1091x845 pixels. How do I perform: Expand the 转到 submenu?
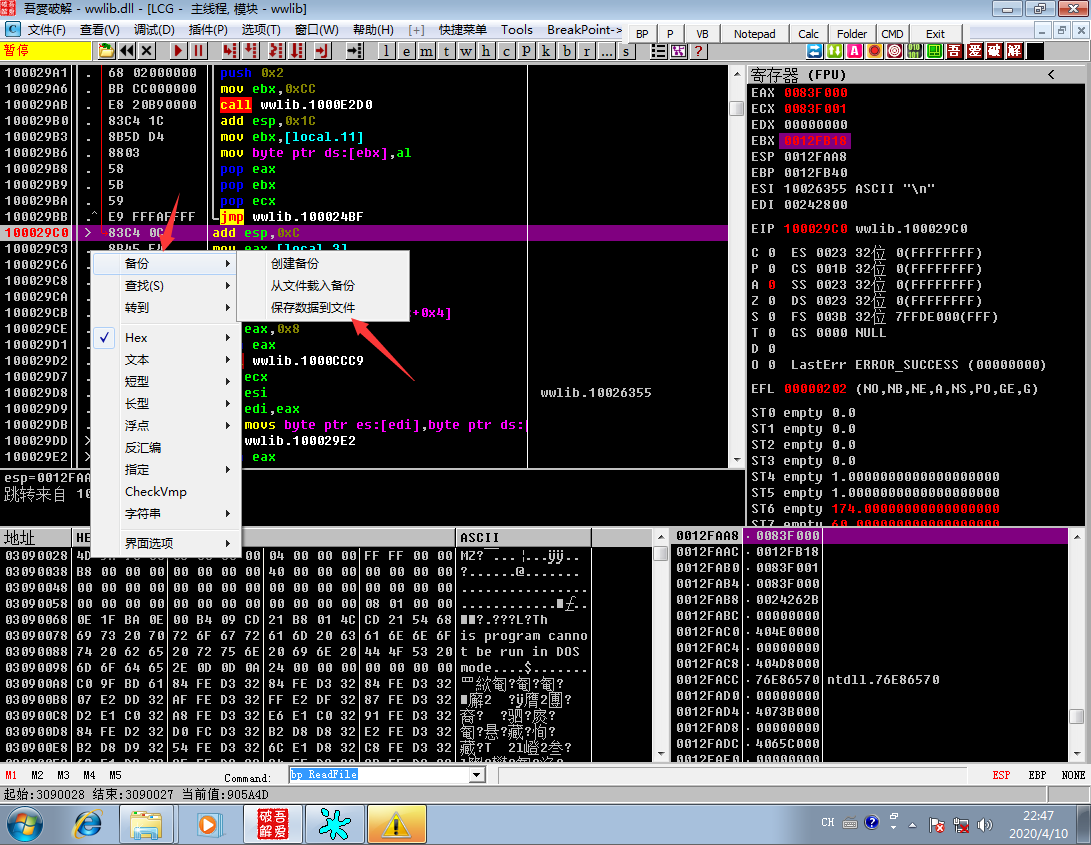(x=166, y=308)
